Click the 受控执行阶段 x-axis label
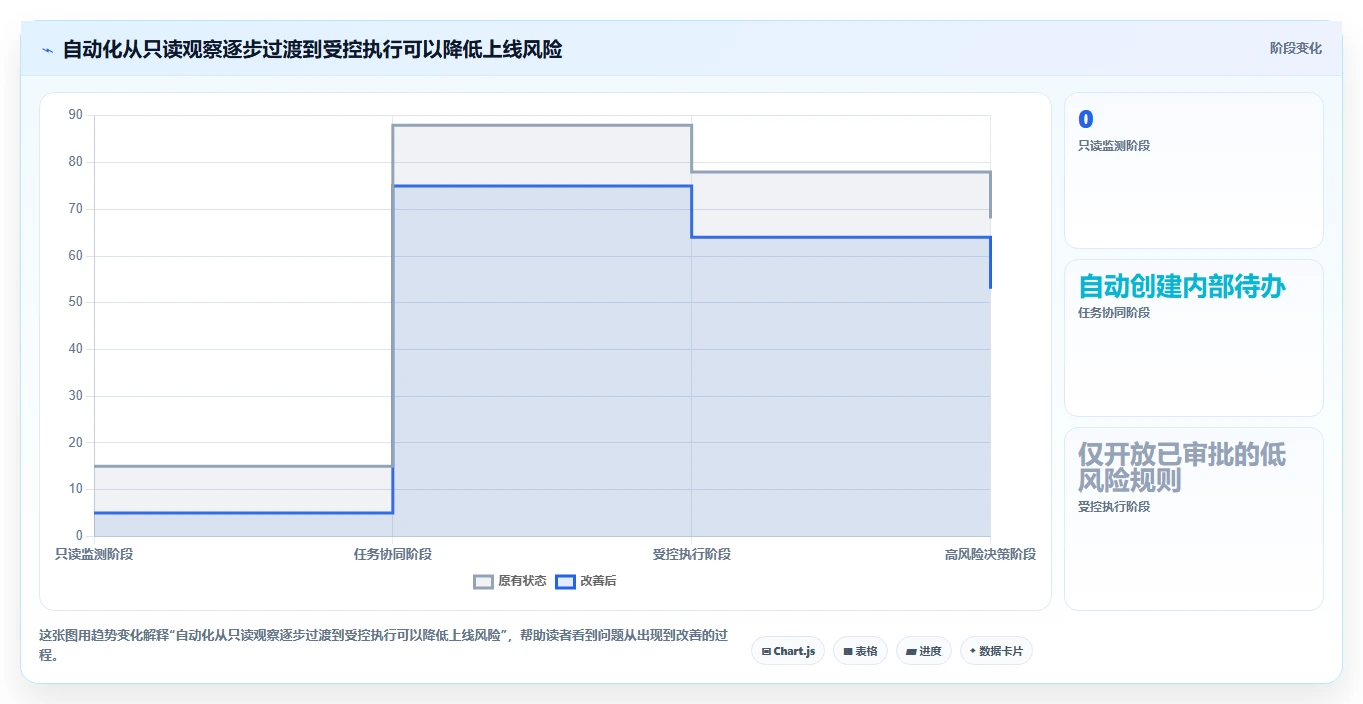The height and width of the screenshot is (704, 1363). coord(692,554)
